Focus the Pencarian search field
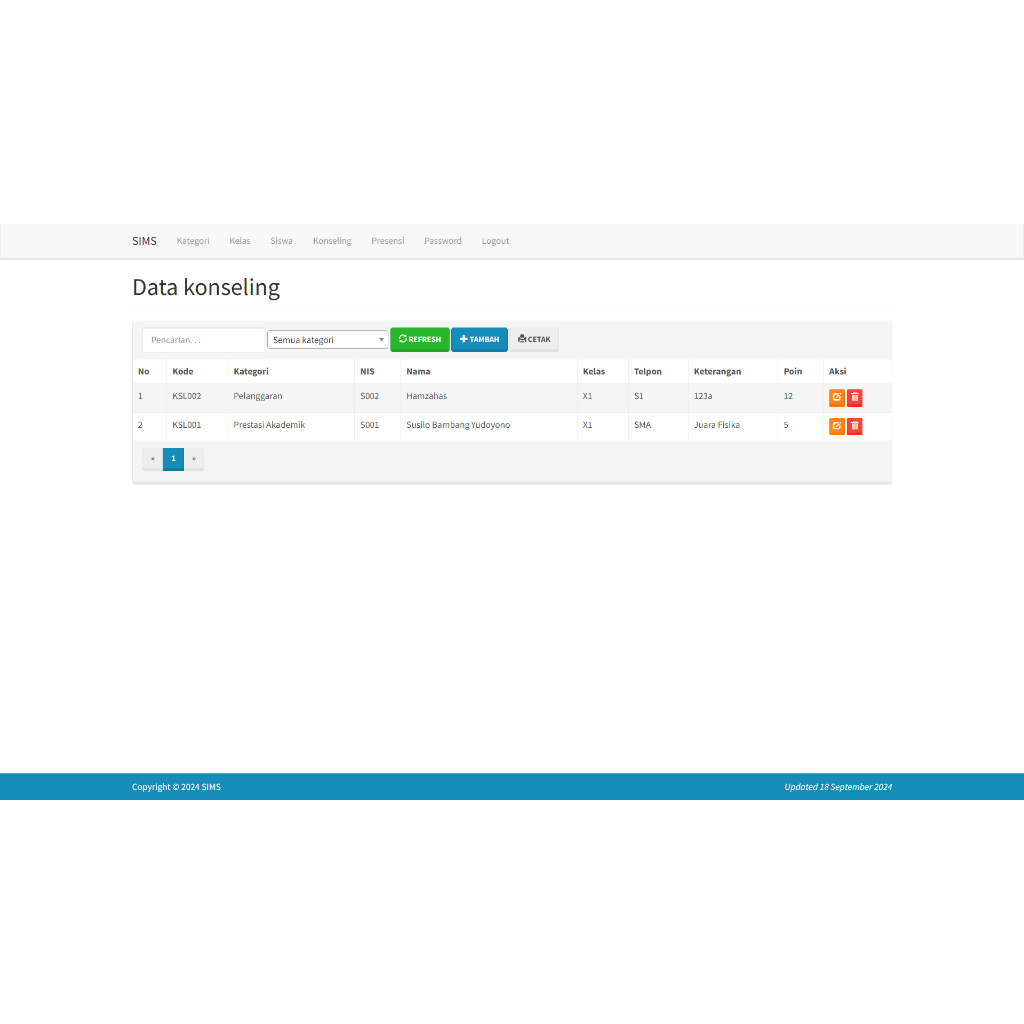The width and height of the screenshot is (1024, 1024). click(x=204, y=340)
